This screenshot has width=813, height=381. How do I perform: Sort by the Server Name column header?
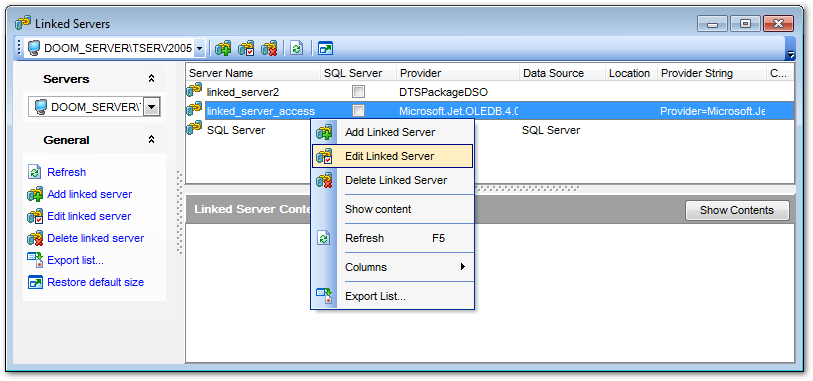pyautogui.click(x=253, y=73)
